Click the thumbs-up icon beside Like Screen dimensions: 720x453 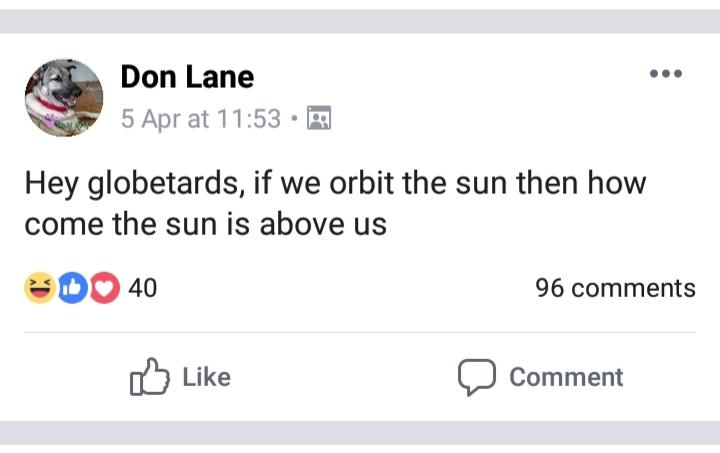[150, 377]
